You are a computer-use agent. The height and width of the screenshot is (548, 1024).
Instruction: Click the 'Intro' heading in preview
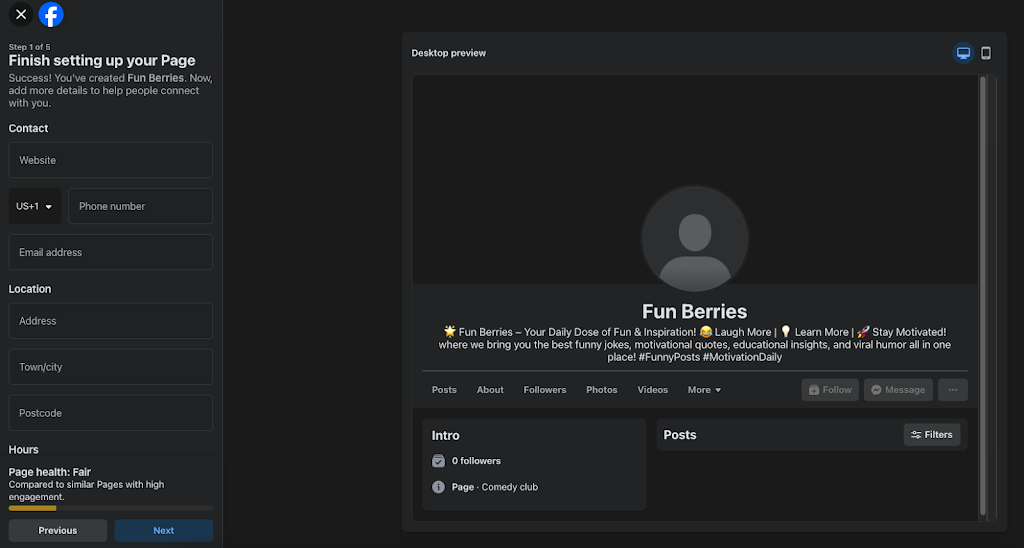[x=445, y=436]
